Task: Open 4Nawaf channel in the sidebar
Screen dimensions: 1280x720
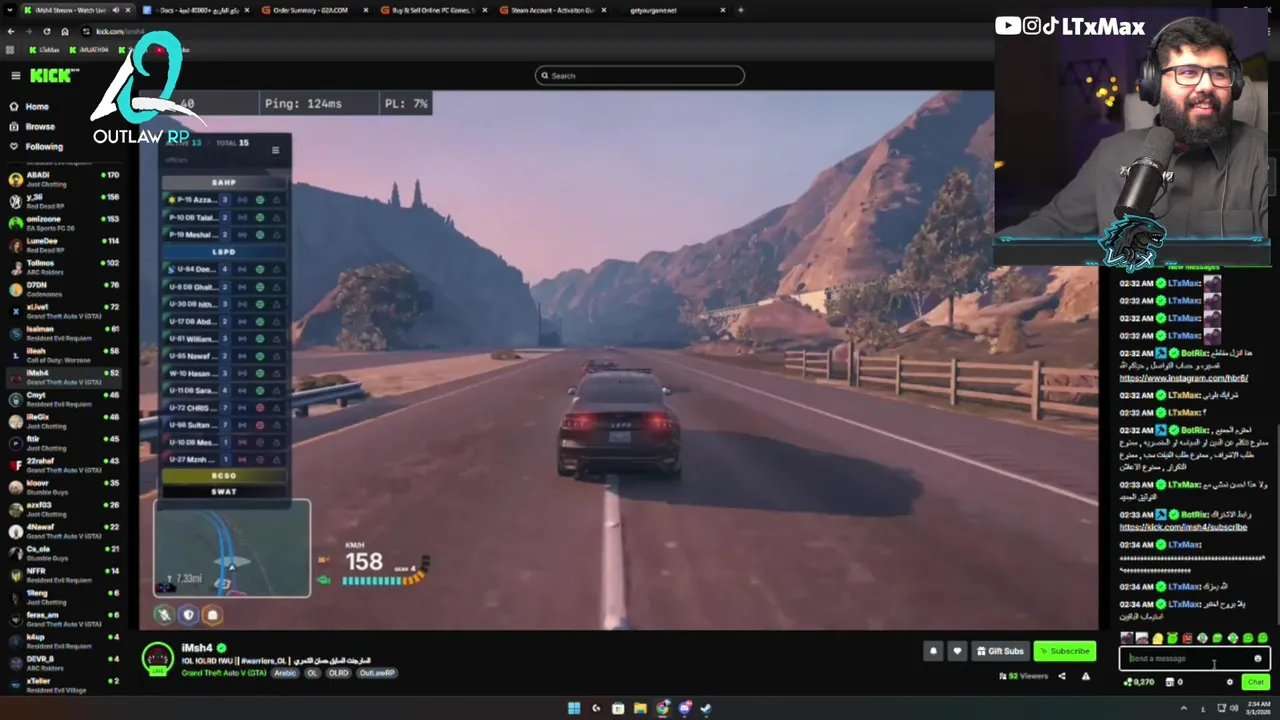Action: 62,531
